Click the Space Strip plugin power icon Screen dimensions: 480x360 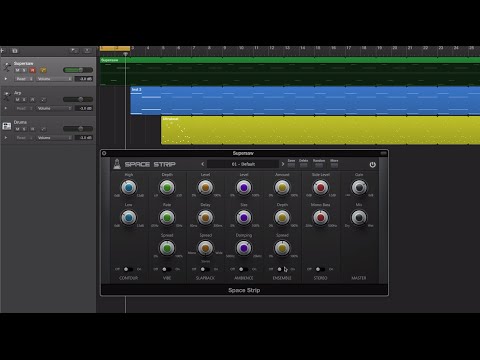tap(372, 164)
